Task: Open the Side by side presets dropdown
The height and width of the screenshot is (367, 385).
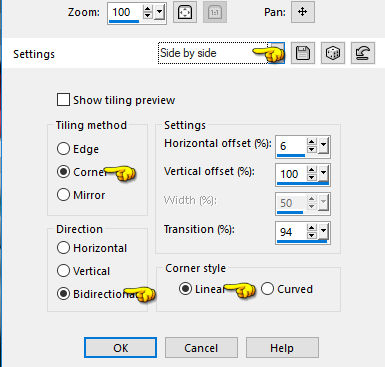Action: click(x=276, y=53)
